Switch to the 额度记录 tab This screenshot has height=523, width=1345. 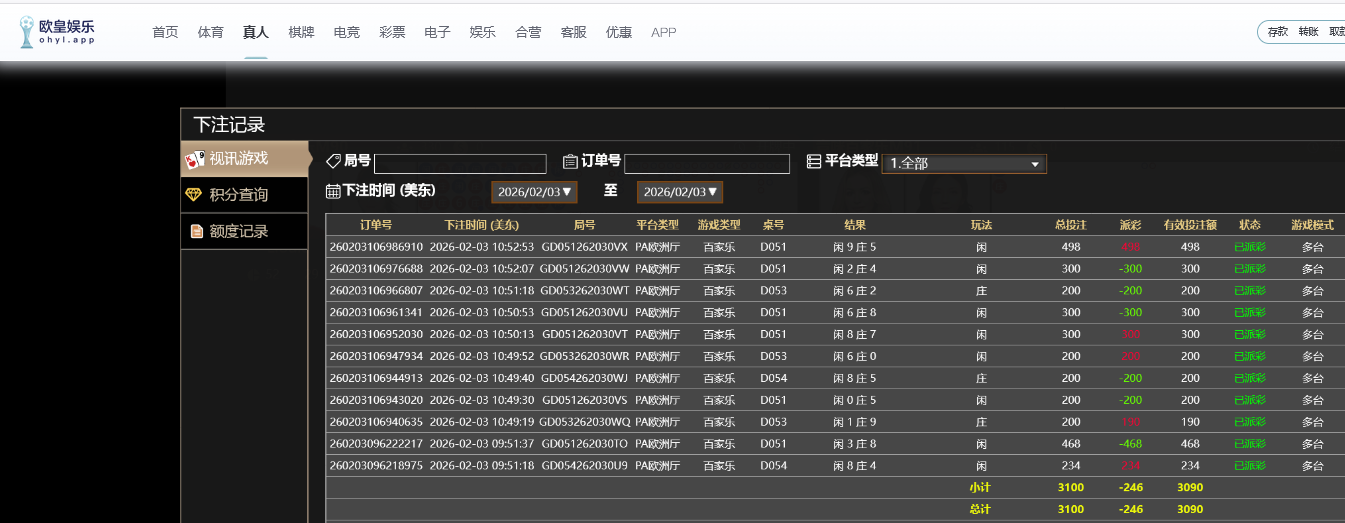tap(238, 231)
